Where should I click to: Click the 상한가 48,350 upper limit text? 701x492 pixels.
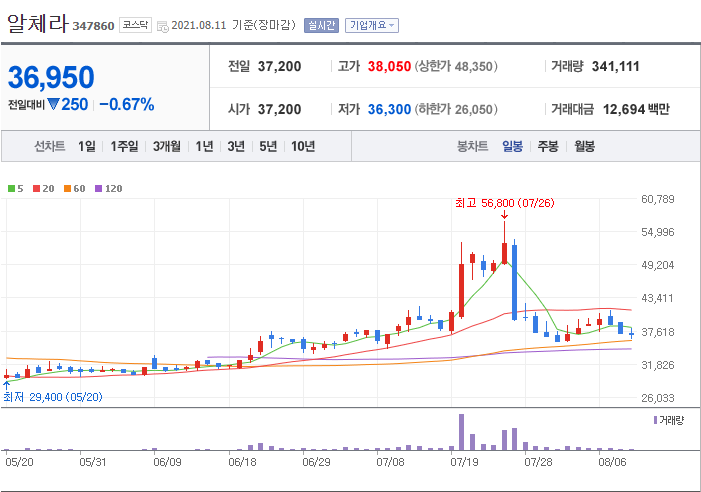[456, 67]
